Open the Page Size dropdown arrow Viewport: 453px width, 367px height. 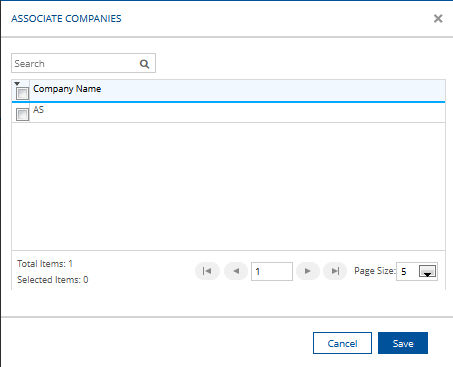427,271
